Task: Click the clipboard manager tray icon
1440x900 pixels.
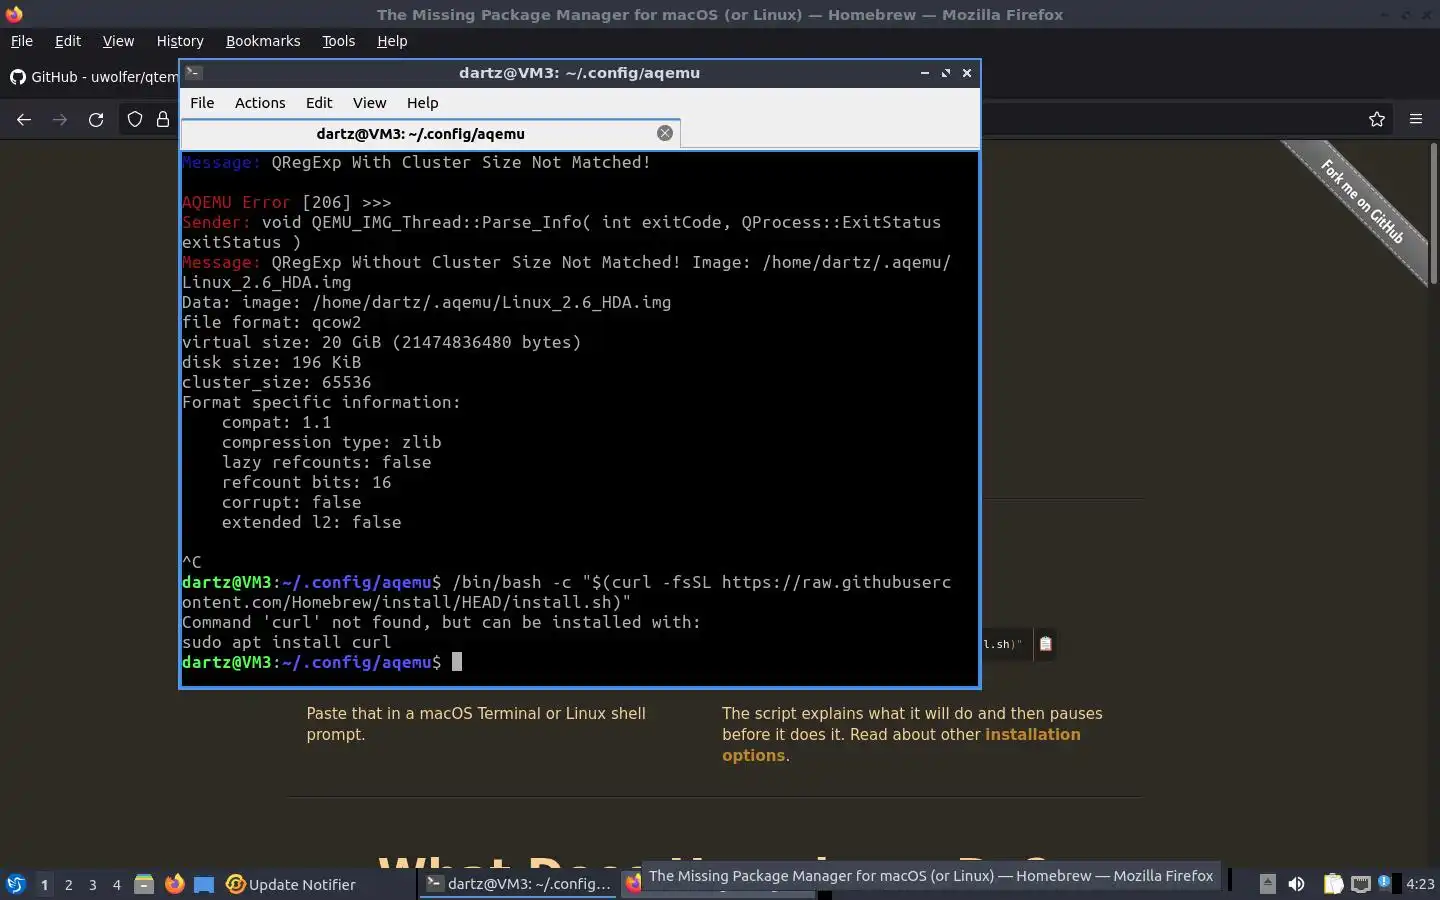Action: click(1333, 884)
